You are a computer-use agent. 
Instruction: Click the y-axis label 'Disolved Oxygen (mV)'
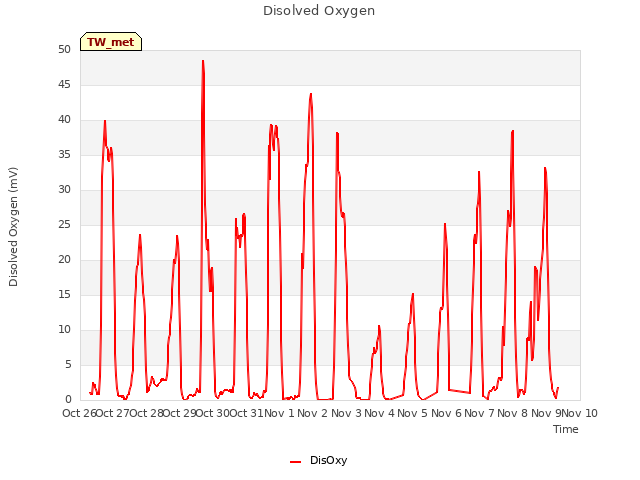13,227
